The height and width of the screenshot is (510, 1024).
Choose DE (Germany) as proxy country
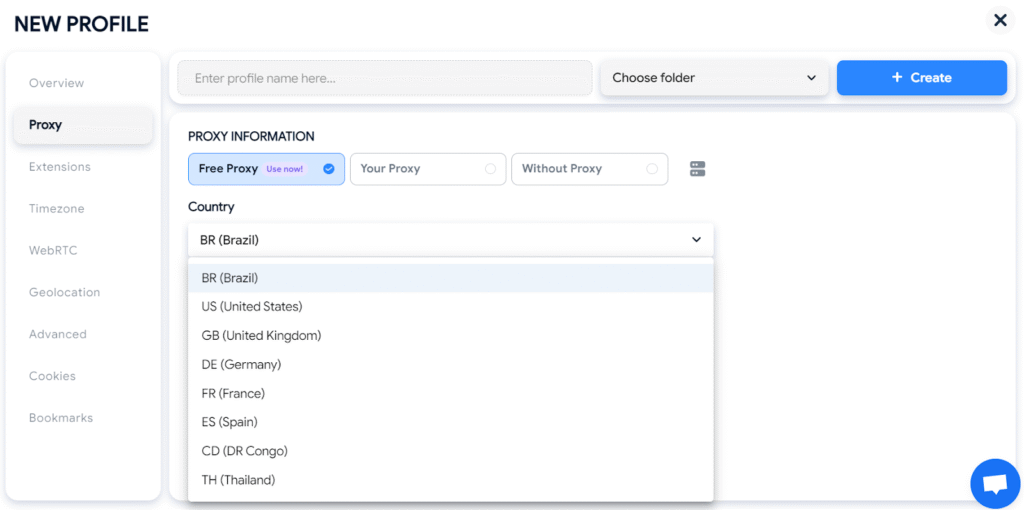pyautogui.click(x=241, y=364)
